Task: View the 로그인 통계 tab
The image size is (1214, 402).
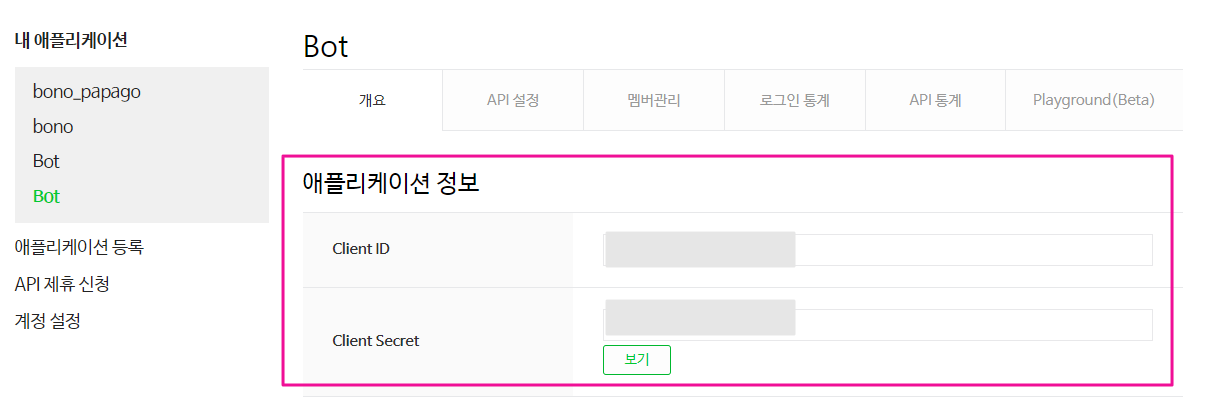Action: [x=795, y=100]
